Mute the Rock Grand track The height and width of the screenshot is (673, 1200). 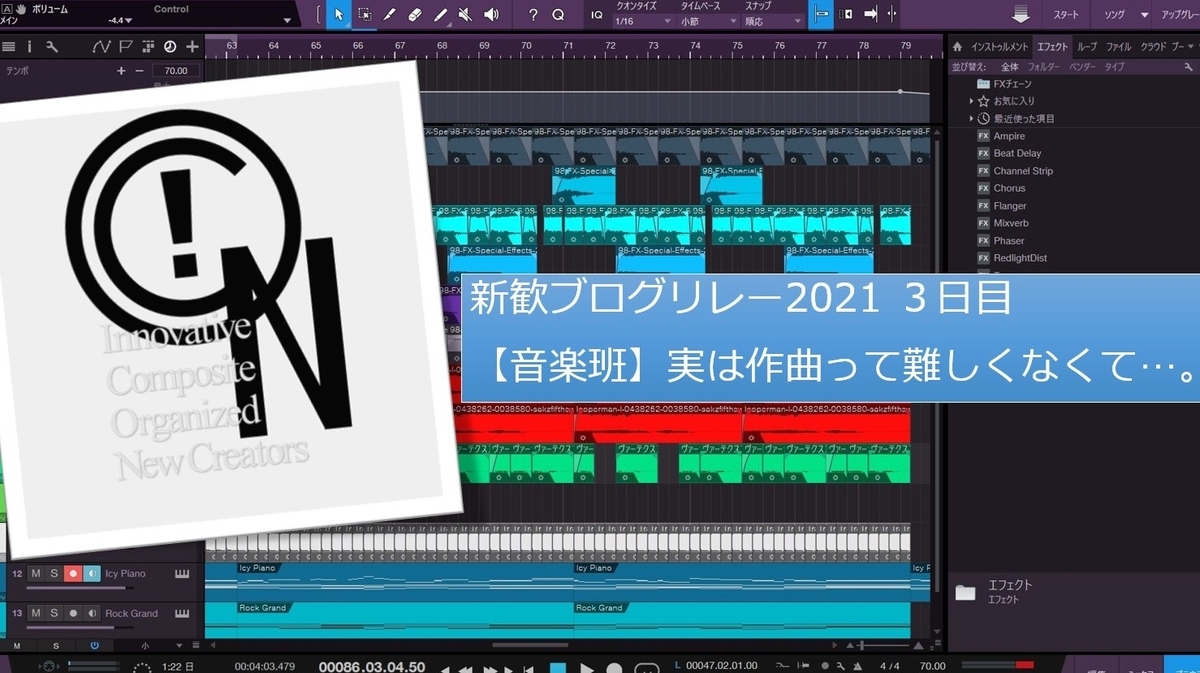(x=35, y=613)
